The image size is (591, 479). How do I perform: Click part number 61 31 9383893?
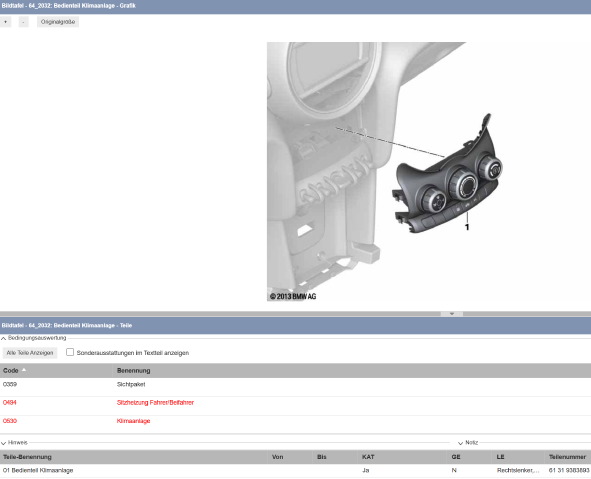pyautogui.click(x=569, y=470)
